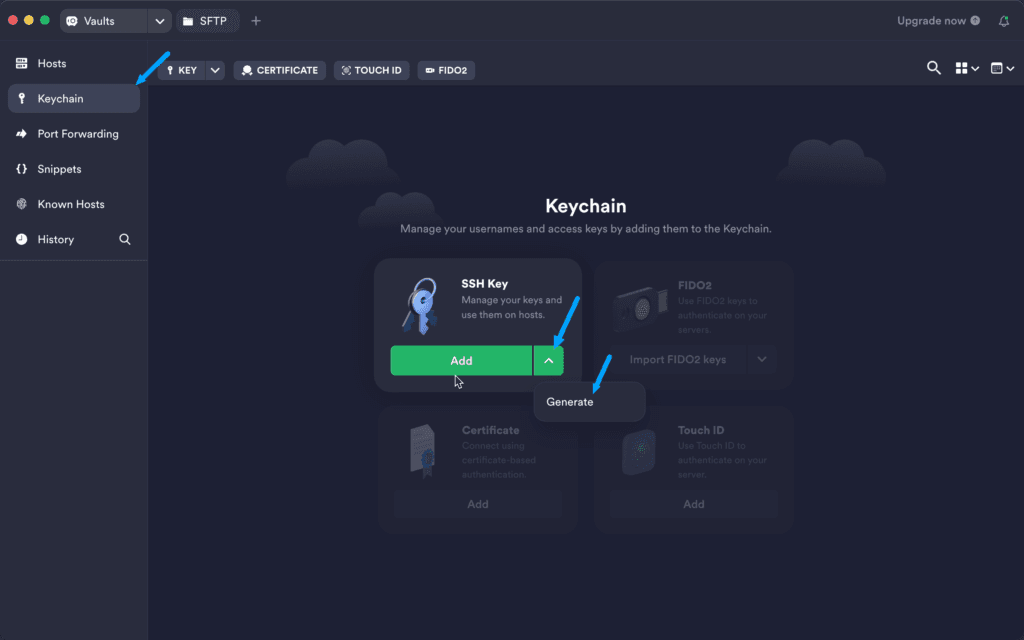The width and height of the screenshot is (1024, 640).
Task: Click the CERTIFICATE toolbar button
Action: click(279, 70)
